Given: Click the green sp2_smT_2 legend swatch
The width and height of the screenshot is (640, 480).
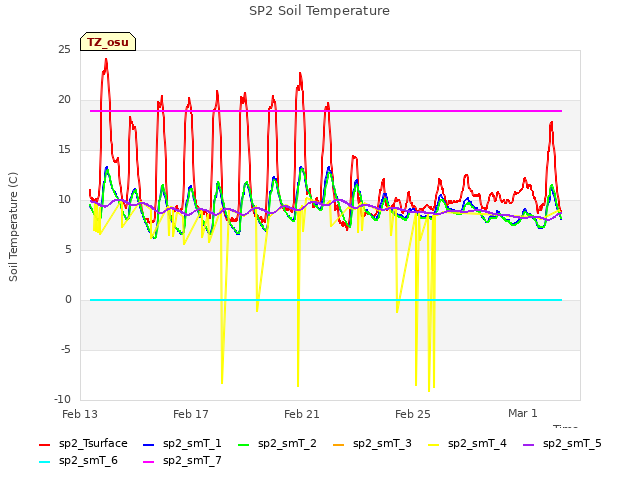Looking at the screenshot, I should (244, 444).
